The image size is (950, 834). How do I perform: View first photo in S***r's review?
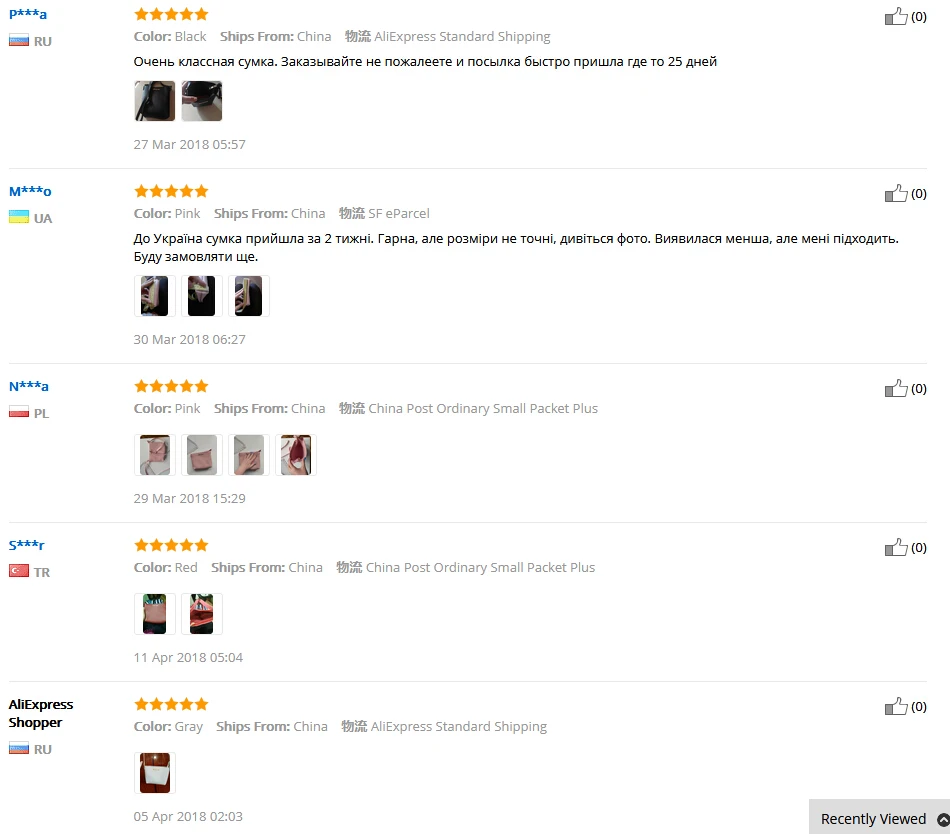pyautogui.click(x=154, y=614)
